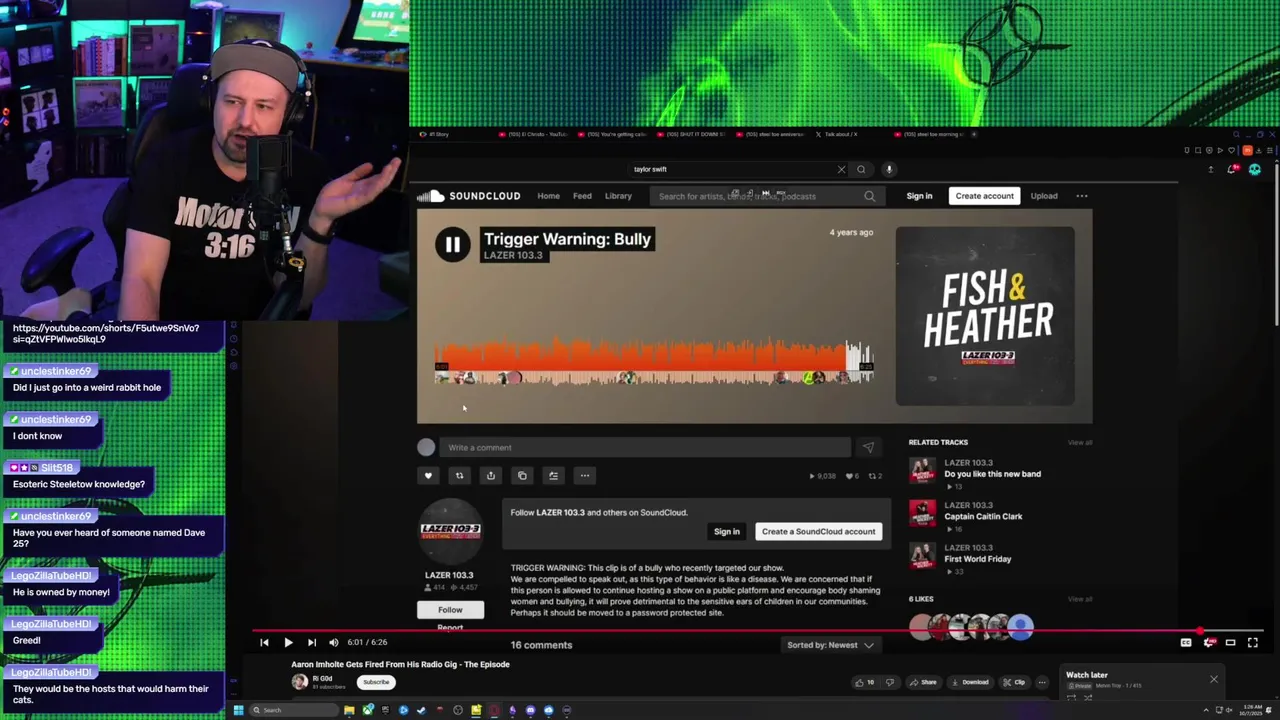Screen dimensions: 1280x720
Task: Open the related track First World Friday
Action: point(978,559)
